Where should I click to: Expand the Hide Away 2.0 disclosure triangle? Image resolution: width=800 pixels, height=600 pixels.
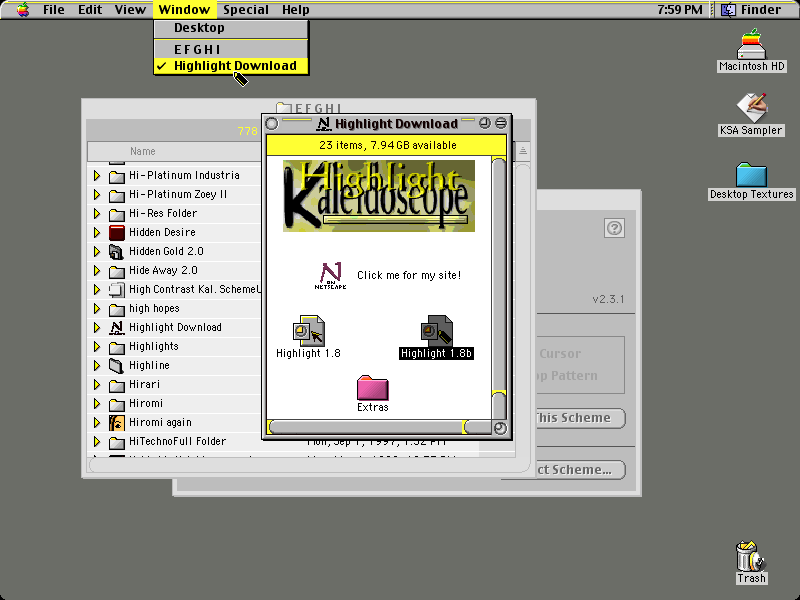(97, 270)
